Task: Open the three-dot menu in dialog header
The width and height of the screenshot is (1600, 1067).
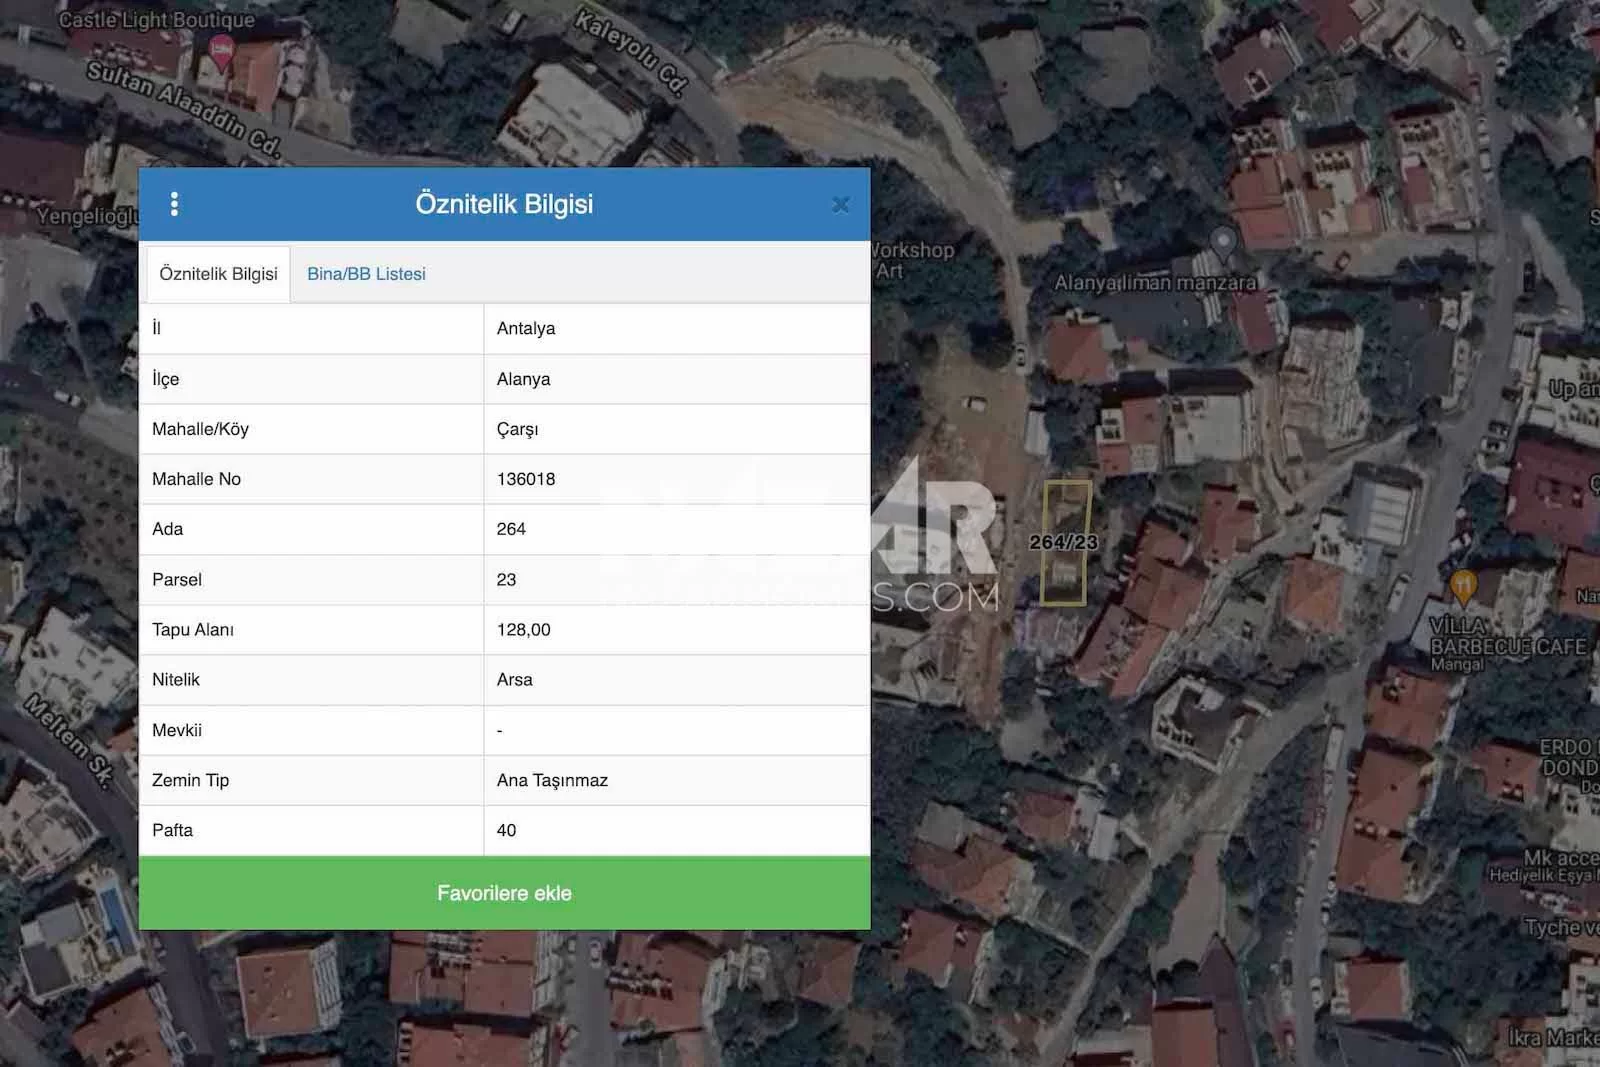Action: [174, 204]
